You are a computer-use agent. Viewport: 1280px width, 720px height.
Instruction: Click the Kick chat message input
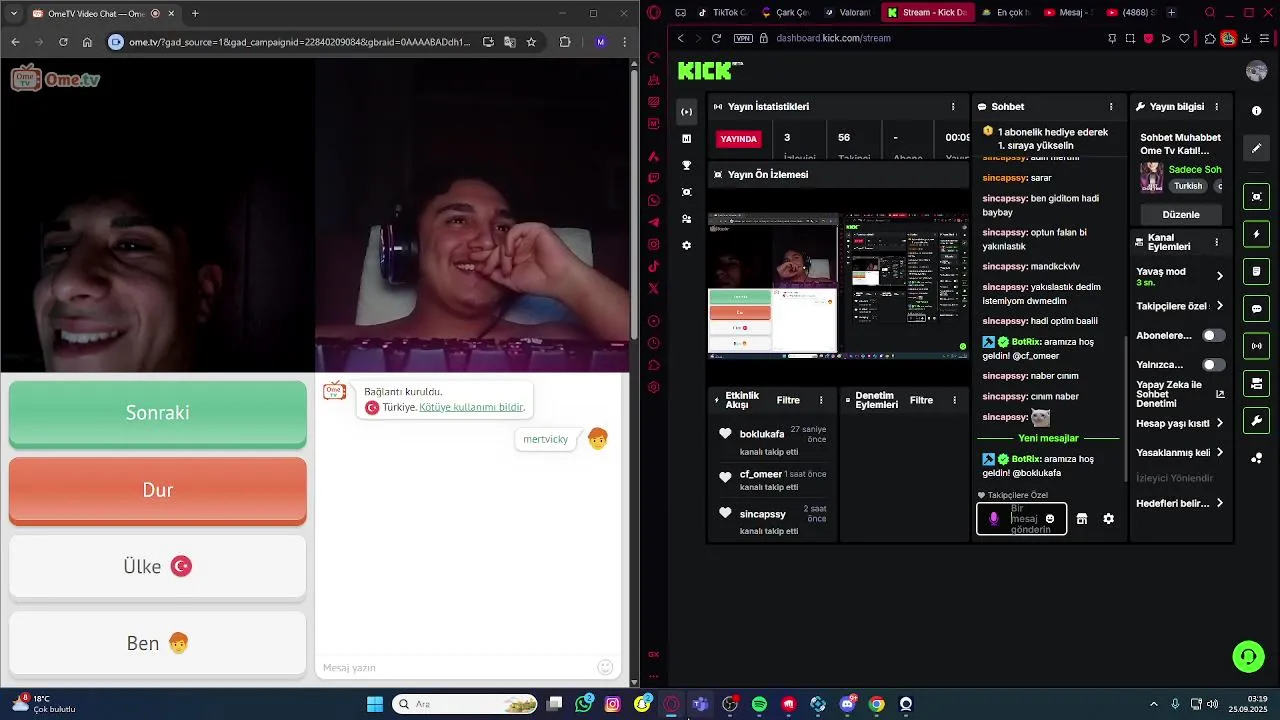tap(1023, 519)
